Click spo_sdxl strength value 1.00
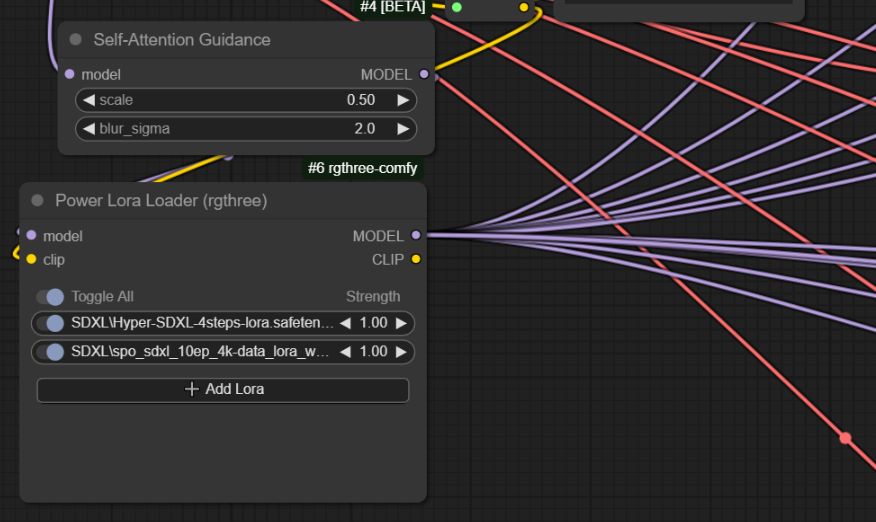 (x=373, y=352)
